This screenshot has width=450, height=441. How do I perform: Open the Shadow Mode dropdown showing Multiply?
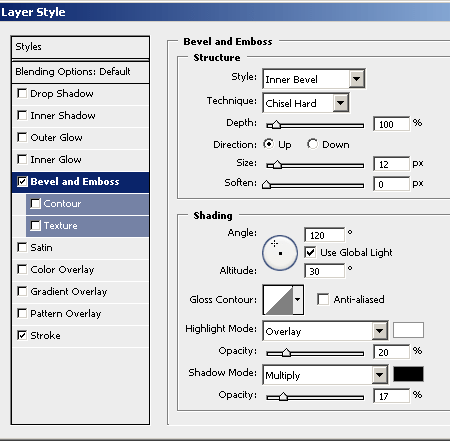tap(325, 375)
